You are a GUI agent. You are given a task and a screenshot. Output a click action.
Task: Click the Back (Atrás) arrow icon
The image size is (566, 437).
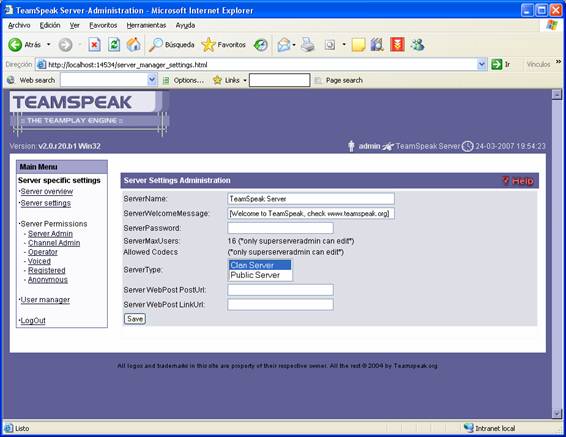pyautogui.click(x=15, y=45)
